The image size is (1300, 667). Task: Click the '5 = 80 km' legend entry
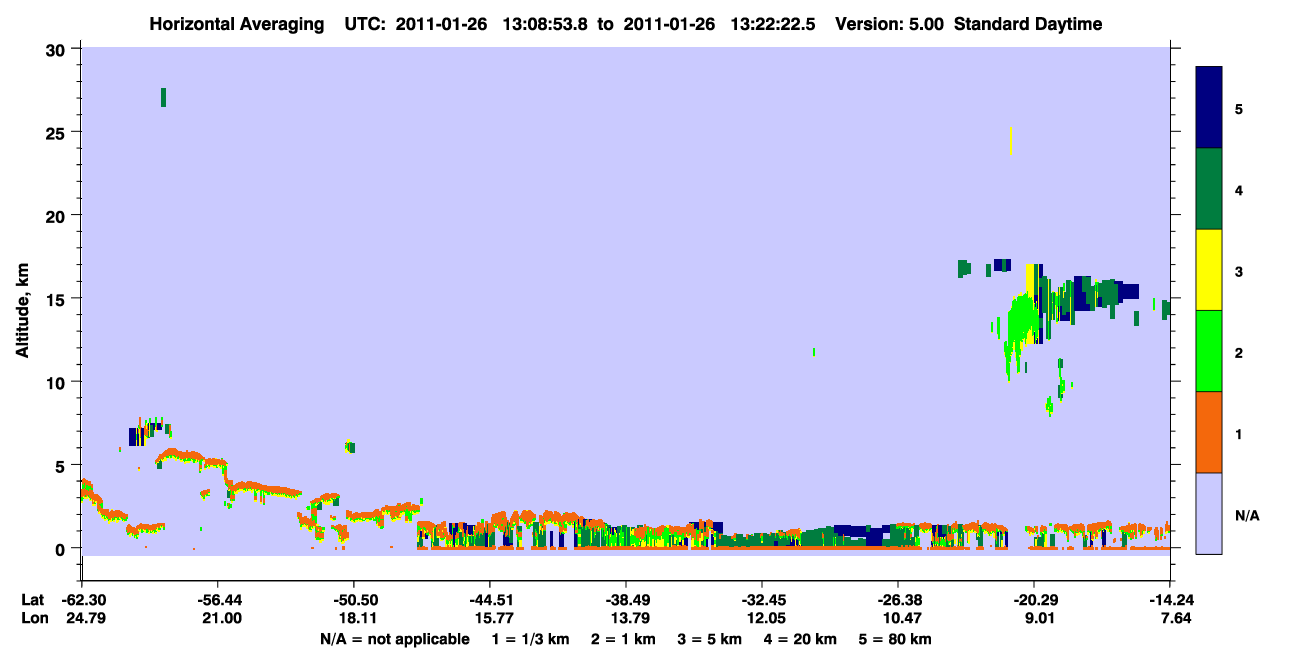(x=896, y=639)
